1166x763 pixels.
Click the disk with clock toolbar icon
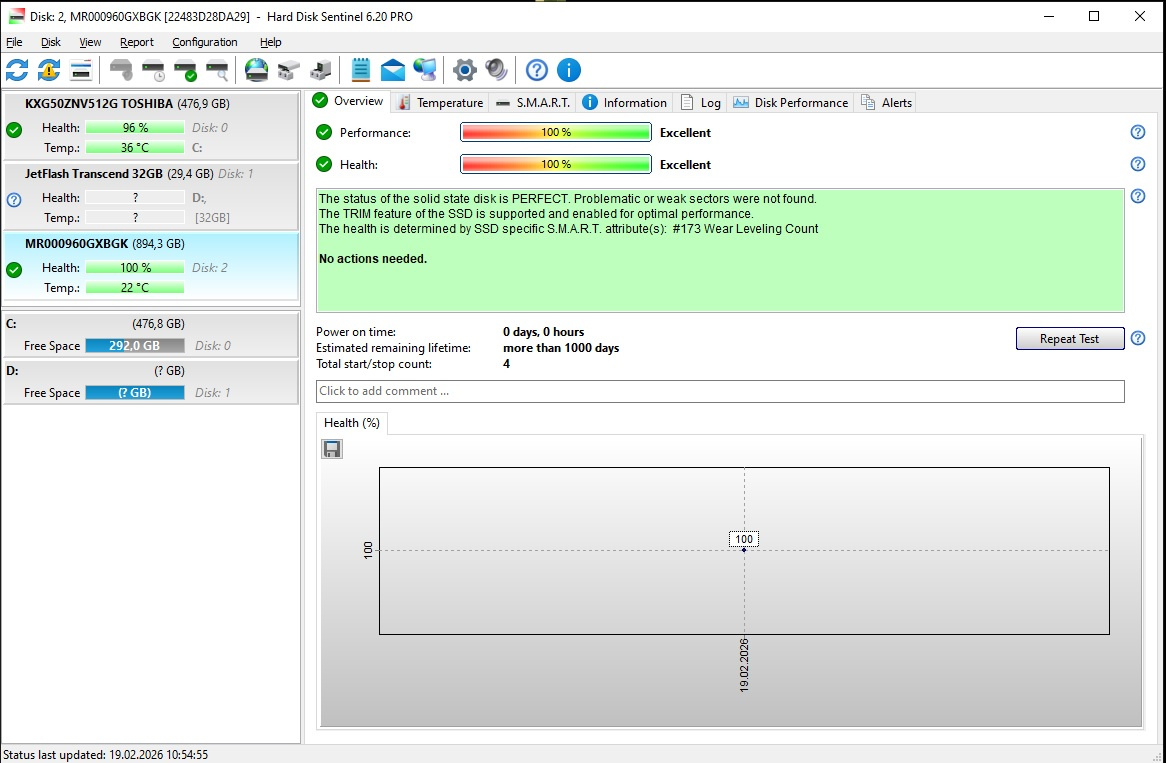[x=153, y=71]
